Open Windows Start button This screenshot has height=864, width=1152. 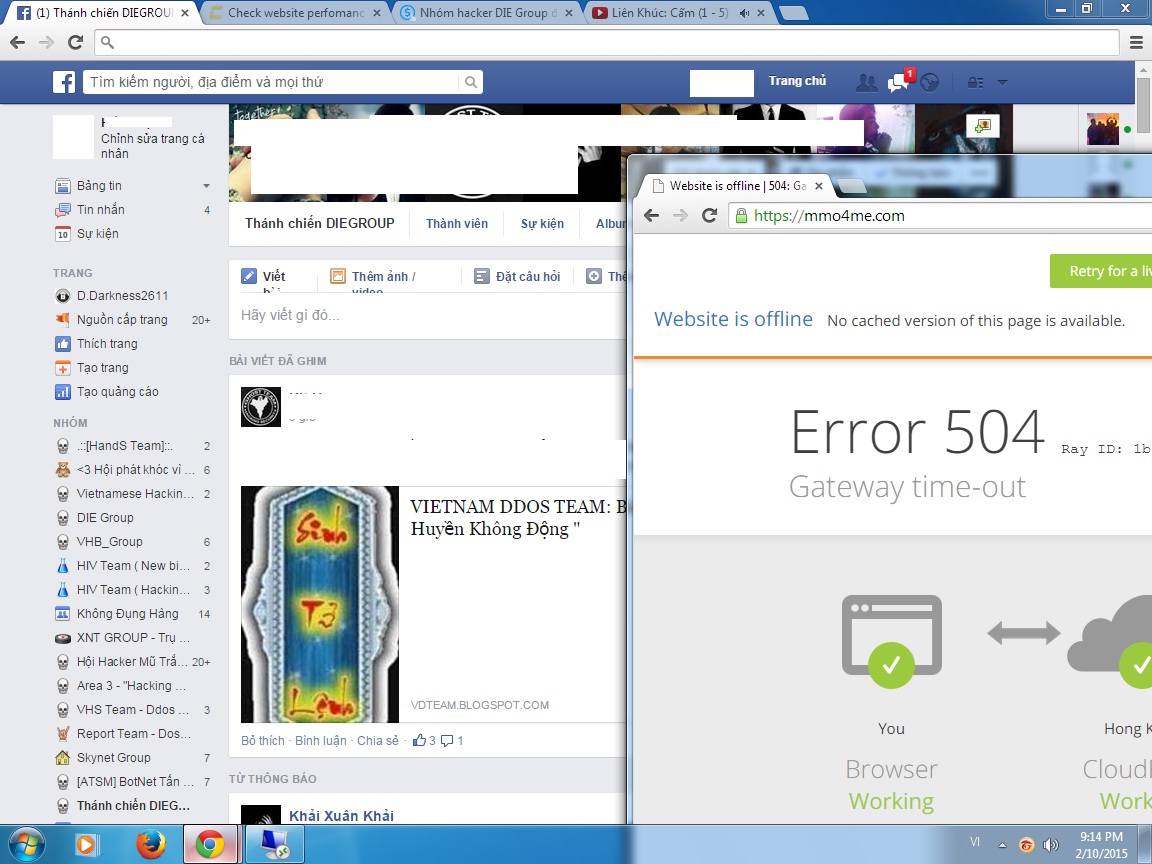[x=26, y=845]
